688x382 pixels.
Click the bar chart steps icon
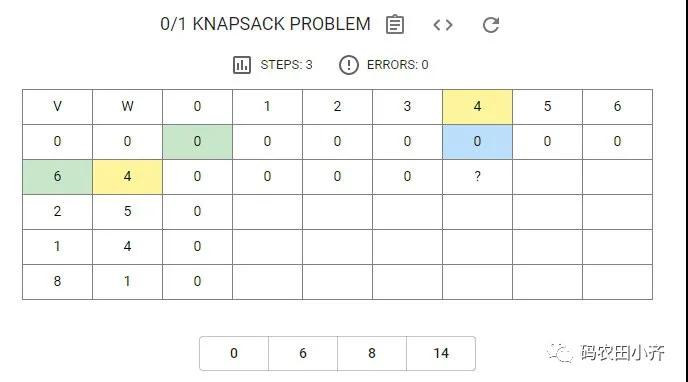point(242,65)
